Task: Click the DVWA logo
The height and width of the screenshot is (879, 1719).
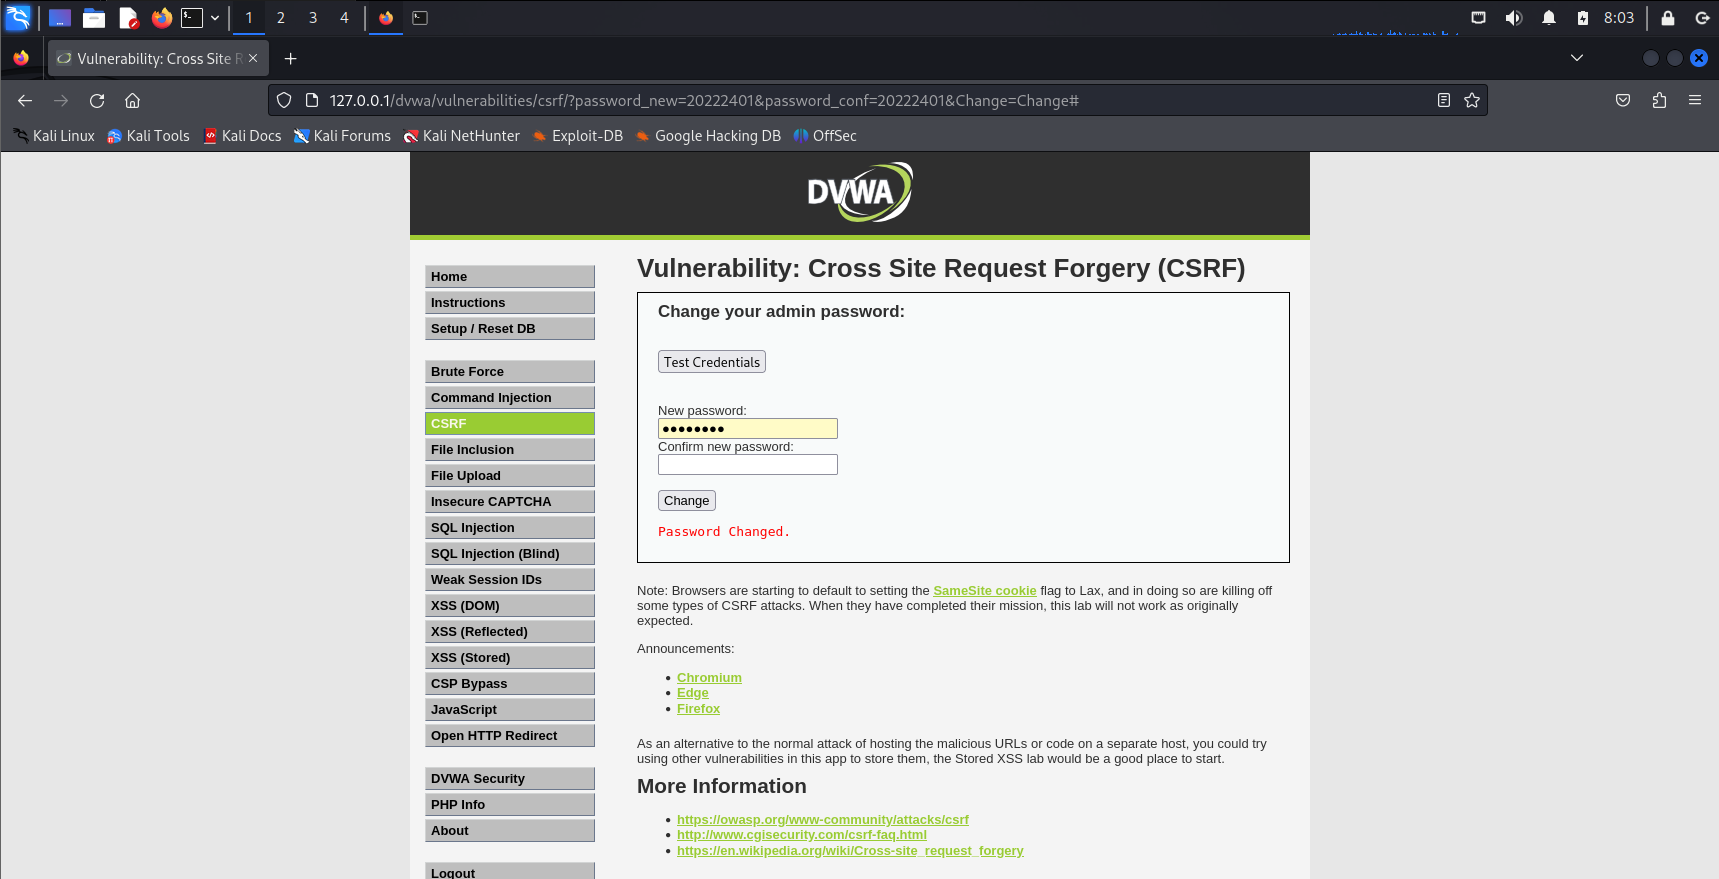Action: 860,192
